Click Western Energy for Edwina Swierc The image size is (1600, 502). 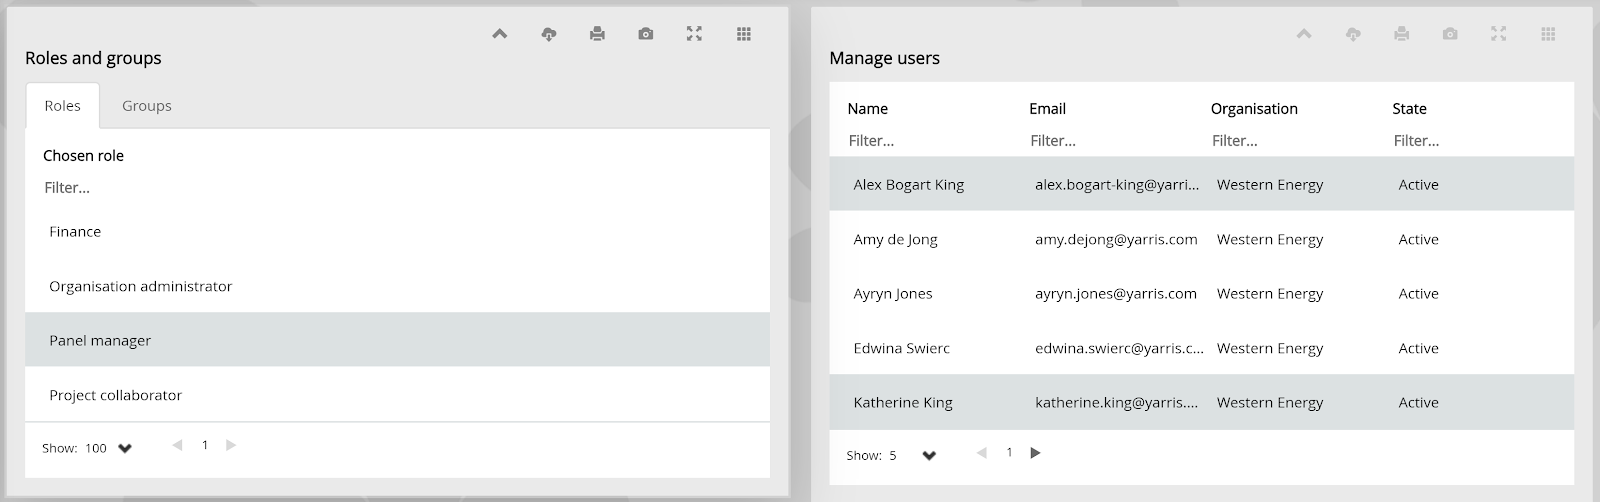(x=1270, y=348)
